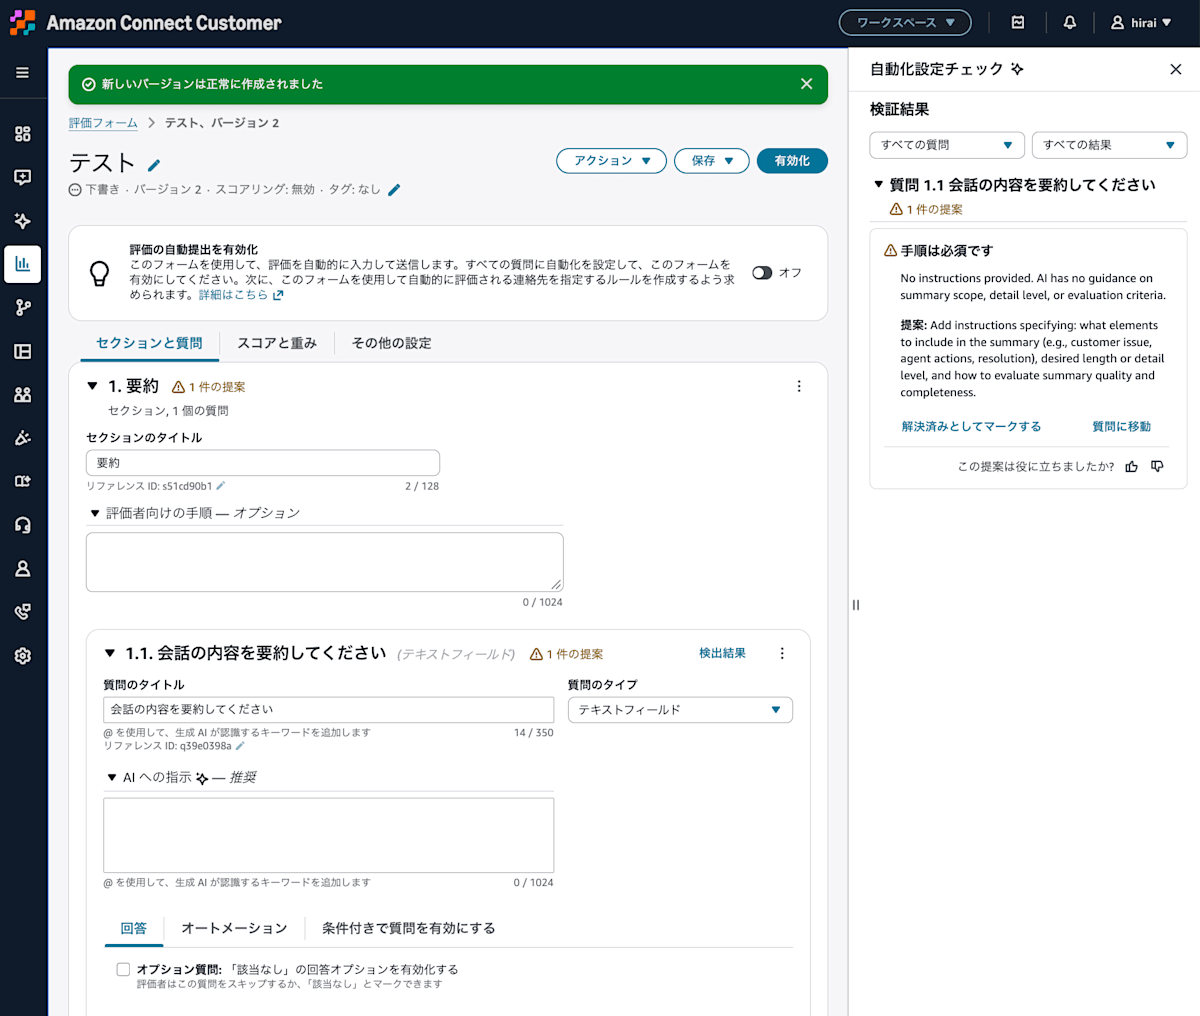Select the analytics bar chart sidebar icon
Viewport: 1200px width, 1016px height.
pyautogui.click(x=22, y=264)
